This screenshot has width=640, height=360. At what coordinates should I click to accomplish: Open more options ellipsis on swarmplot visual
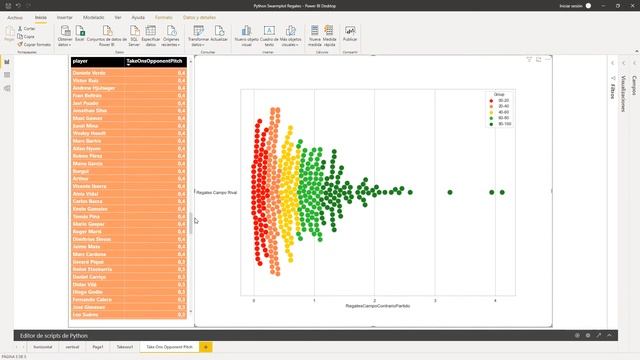[x=548, y=60]
